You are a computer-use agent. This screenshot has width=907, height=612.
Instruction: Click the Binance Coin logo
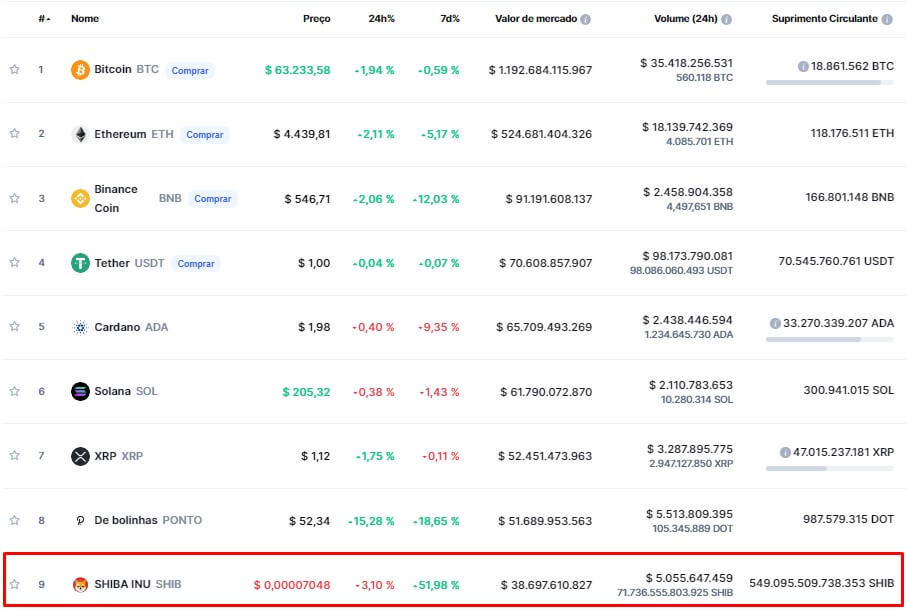[x=80, y=198]
